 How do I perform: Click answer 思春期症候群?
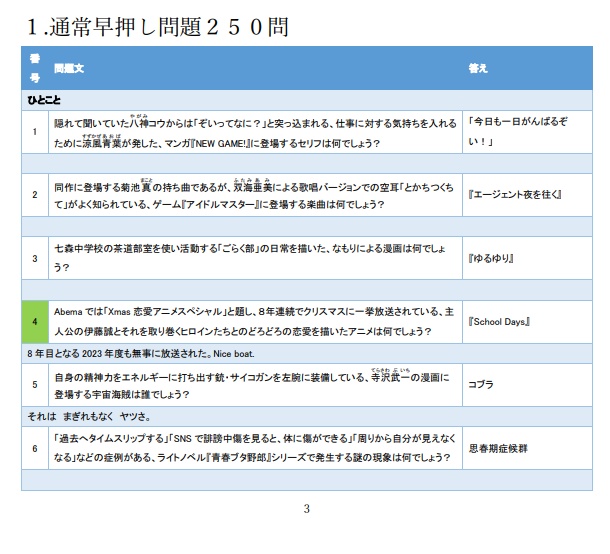click(x=498, y=449)
